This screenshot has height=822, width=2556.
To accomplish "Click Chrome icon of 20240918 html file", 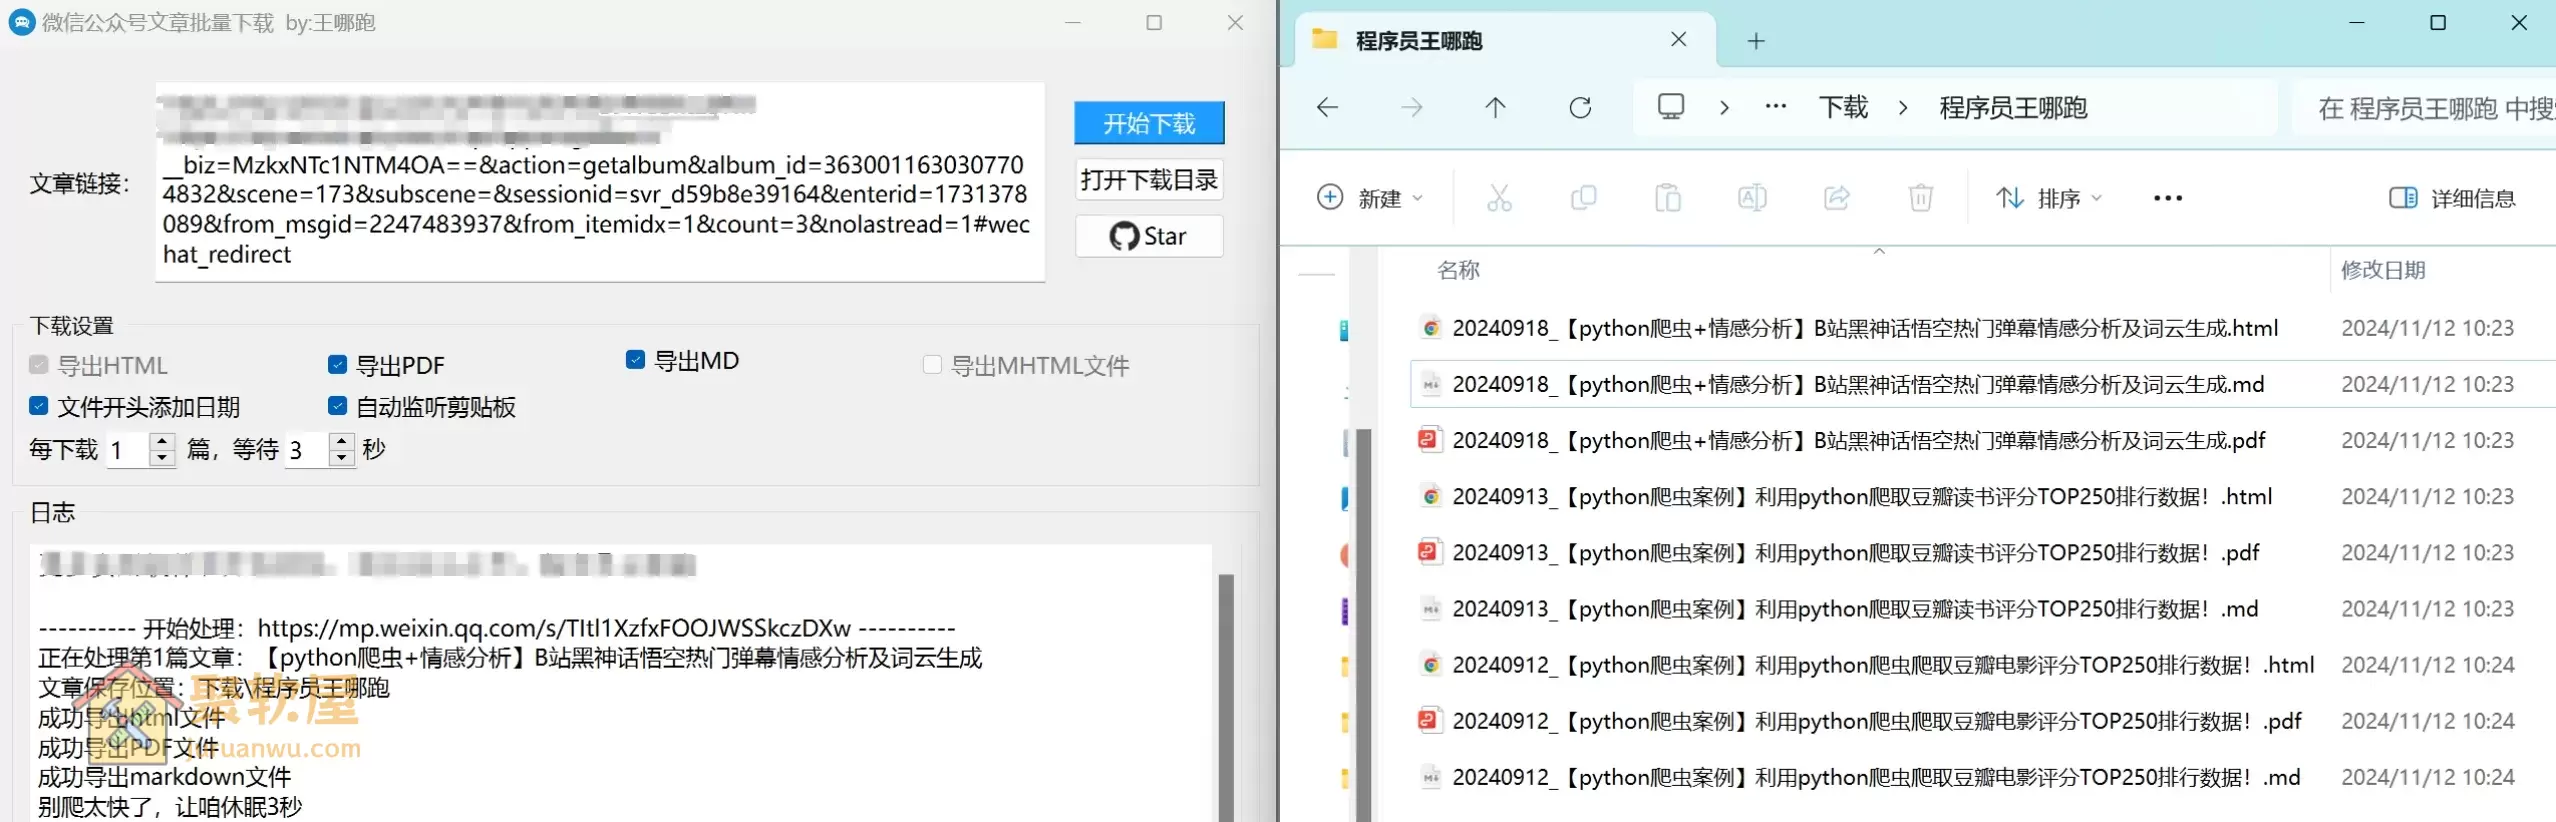I will pyautogui.click(x=1431, y=327).
